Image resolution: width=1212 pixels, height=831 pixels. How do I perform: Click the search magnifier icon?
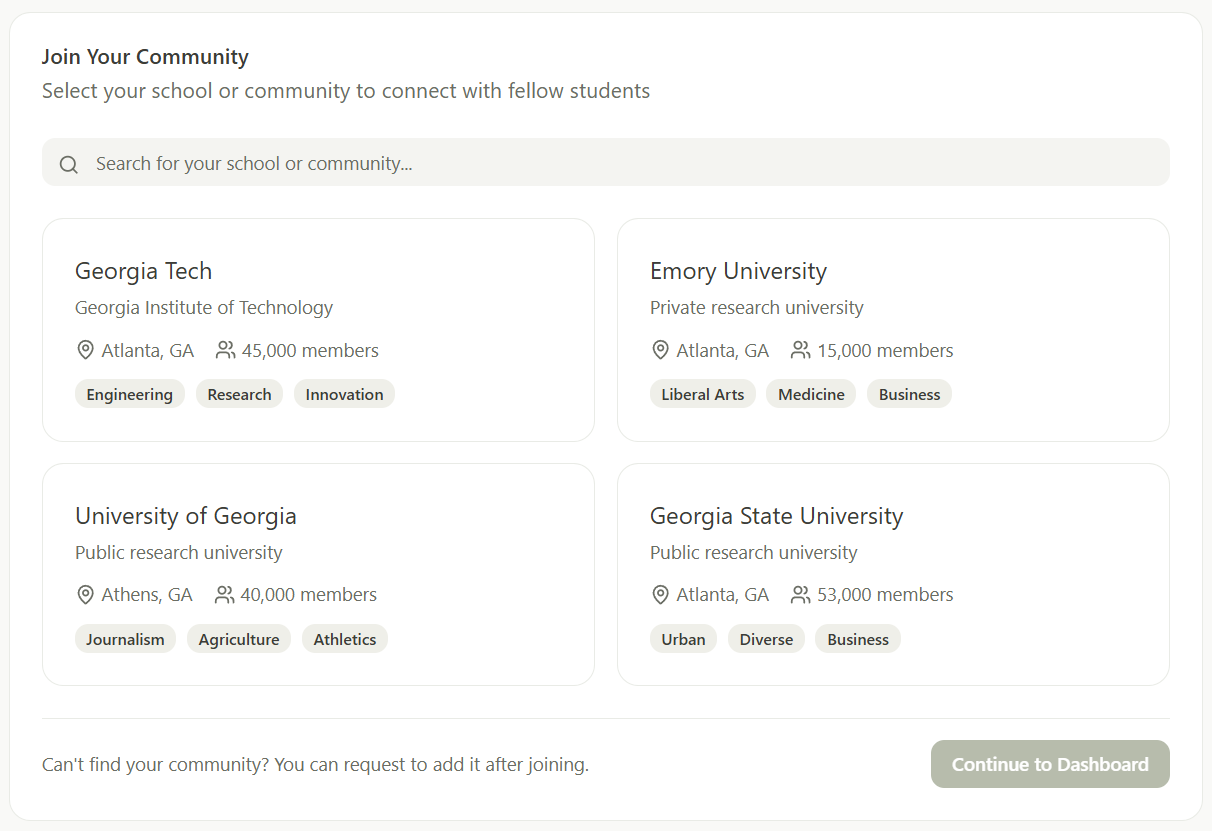pyautogui.click(x=68, y=164)
